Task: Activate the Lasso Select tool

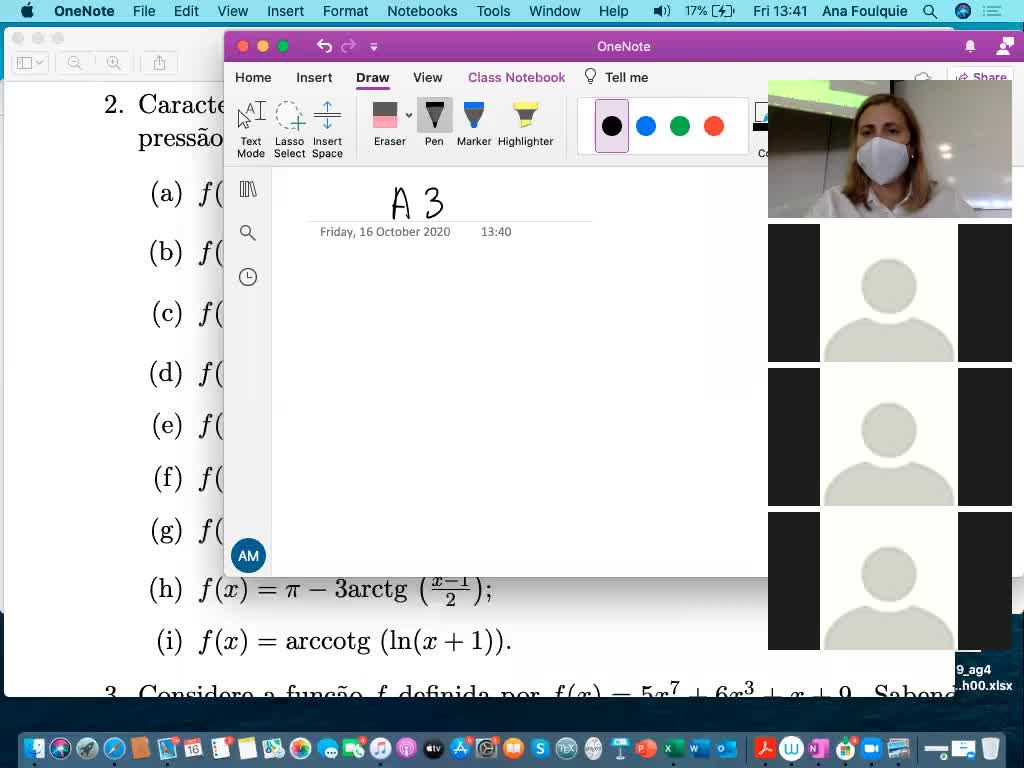Action: click(289, 129)
